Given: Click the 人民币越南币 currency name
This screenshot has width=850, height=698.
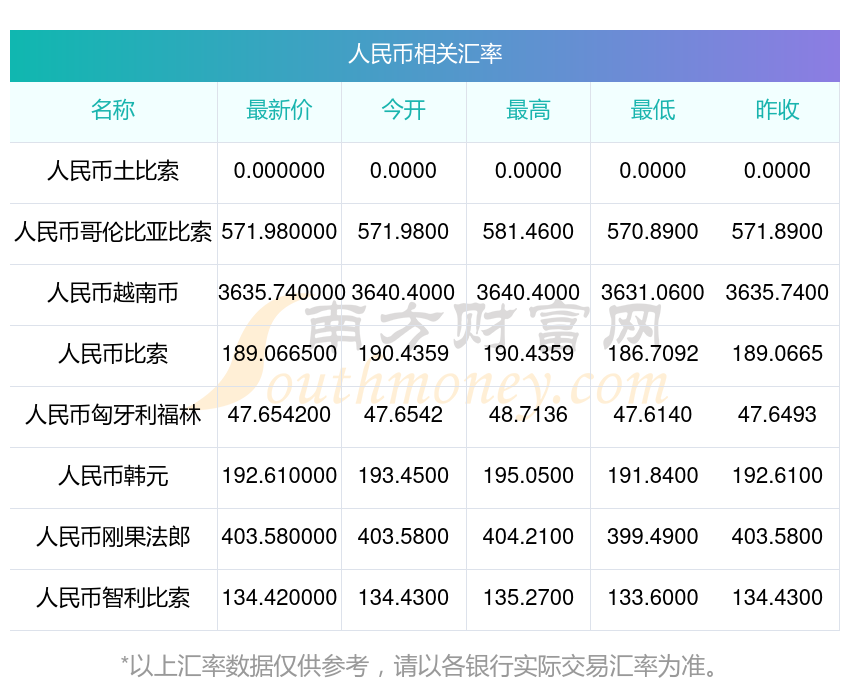Looking at the screenshot, I should coord(113,293).
